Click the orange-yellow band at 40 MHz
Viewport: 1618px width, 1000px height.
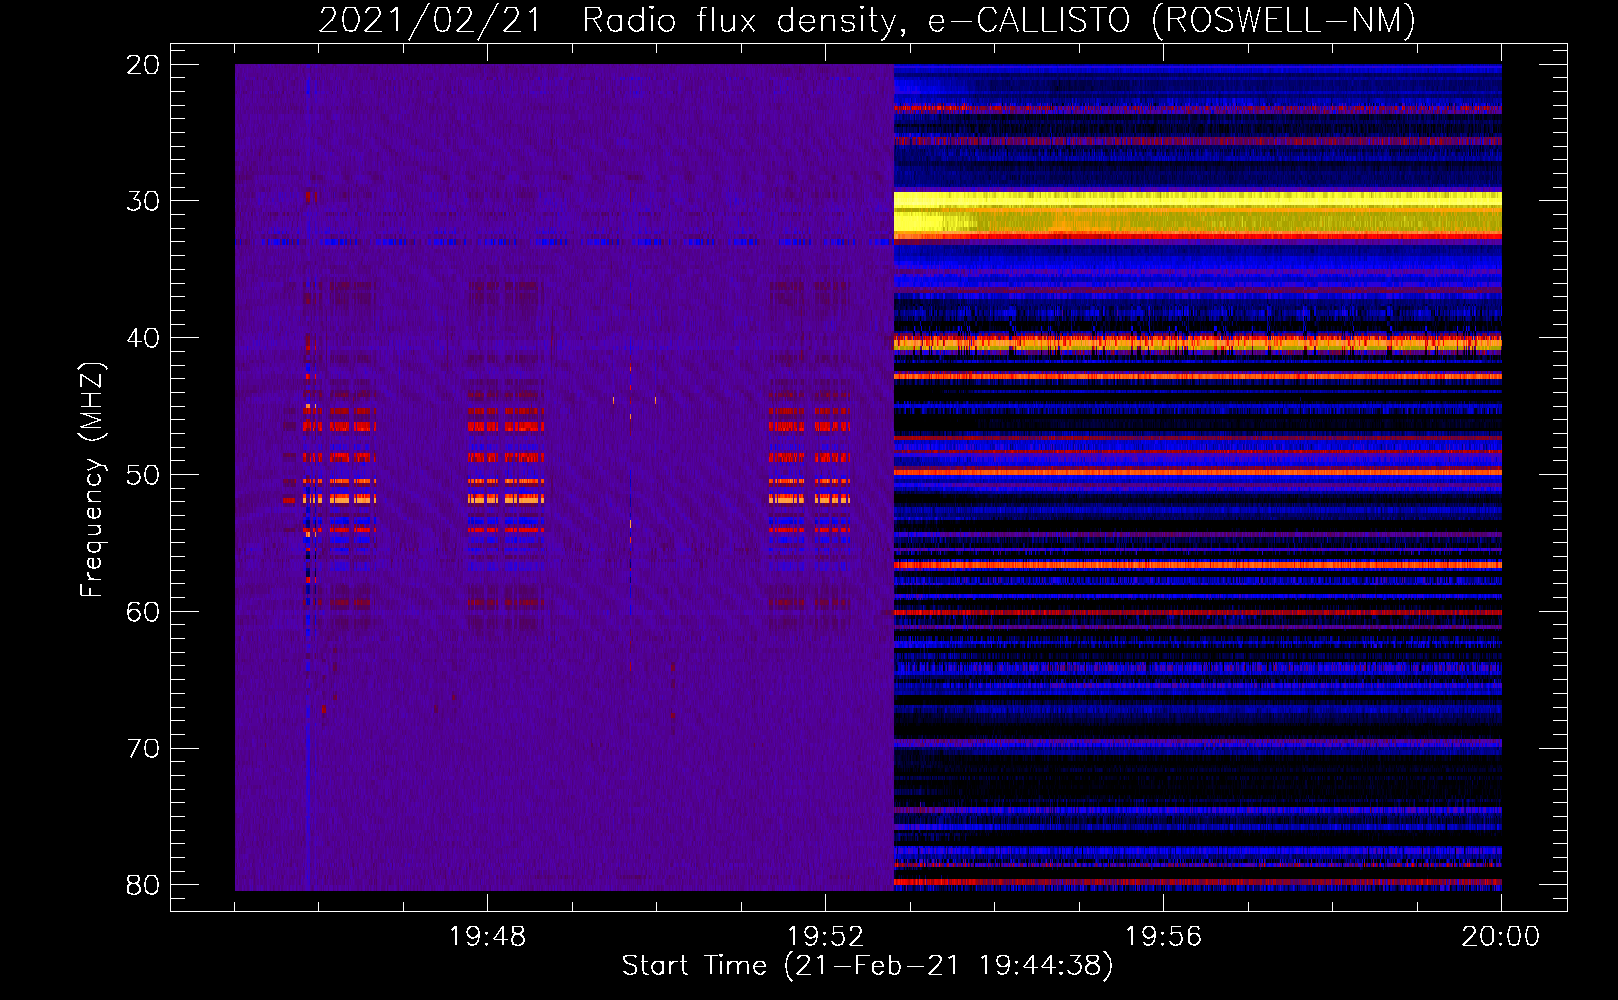click(x=1197, y=343)
